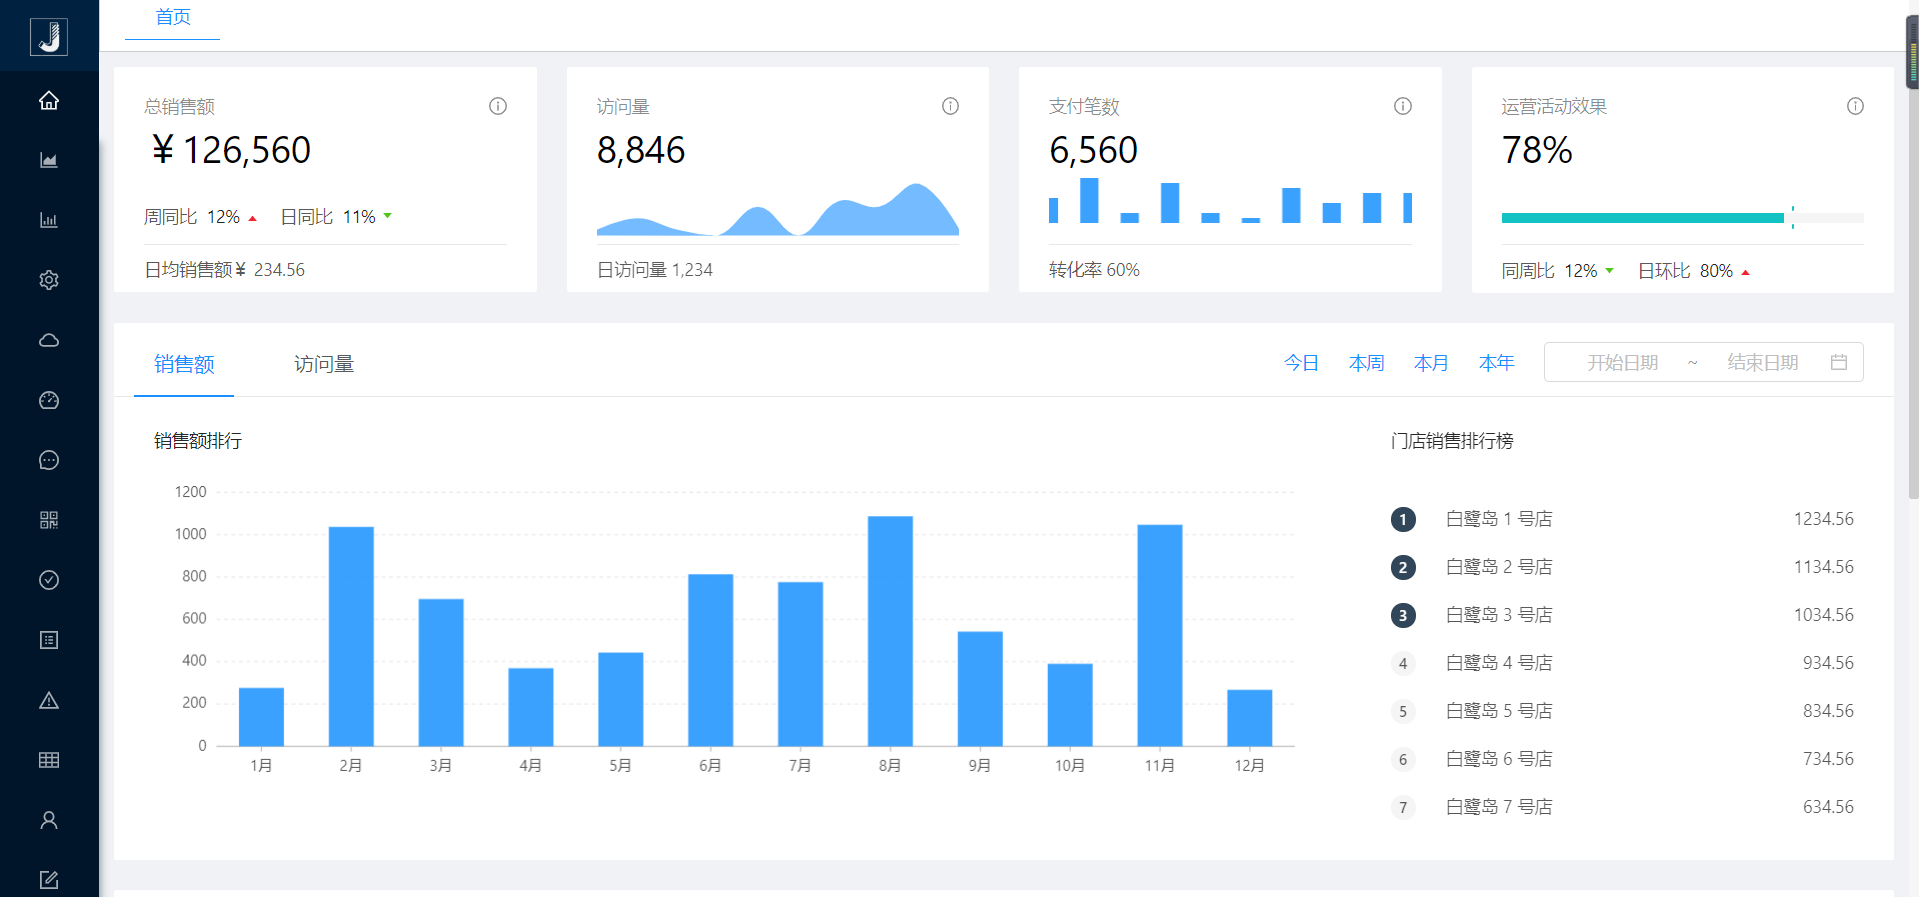Open the dashboard gauge sidebar icon
Image resolution: width=1919 pixels, height=897 pixels.
pos(49,401)
